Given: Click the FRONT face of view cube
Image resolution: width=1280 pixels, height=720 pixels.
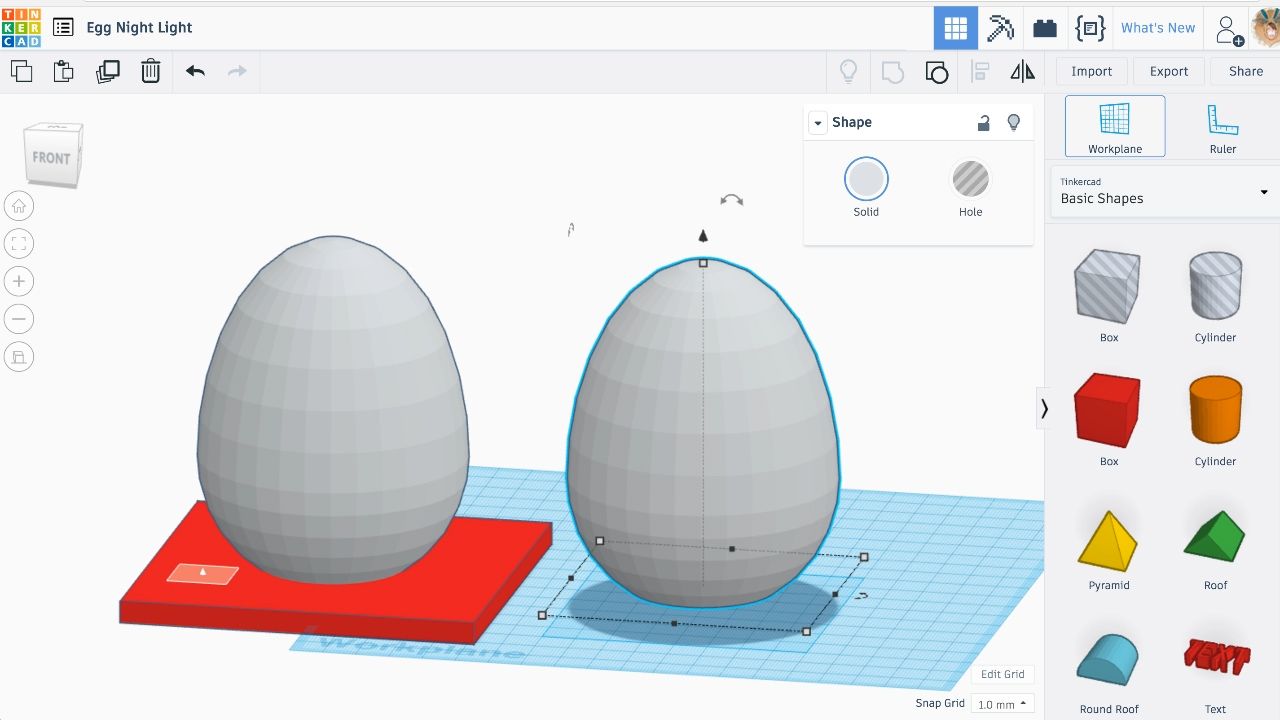Looking at the screenshot, I should [52, 158].
